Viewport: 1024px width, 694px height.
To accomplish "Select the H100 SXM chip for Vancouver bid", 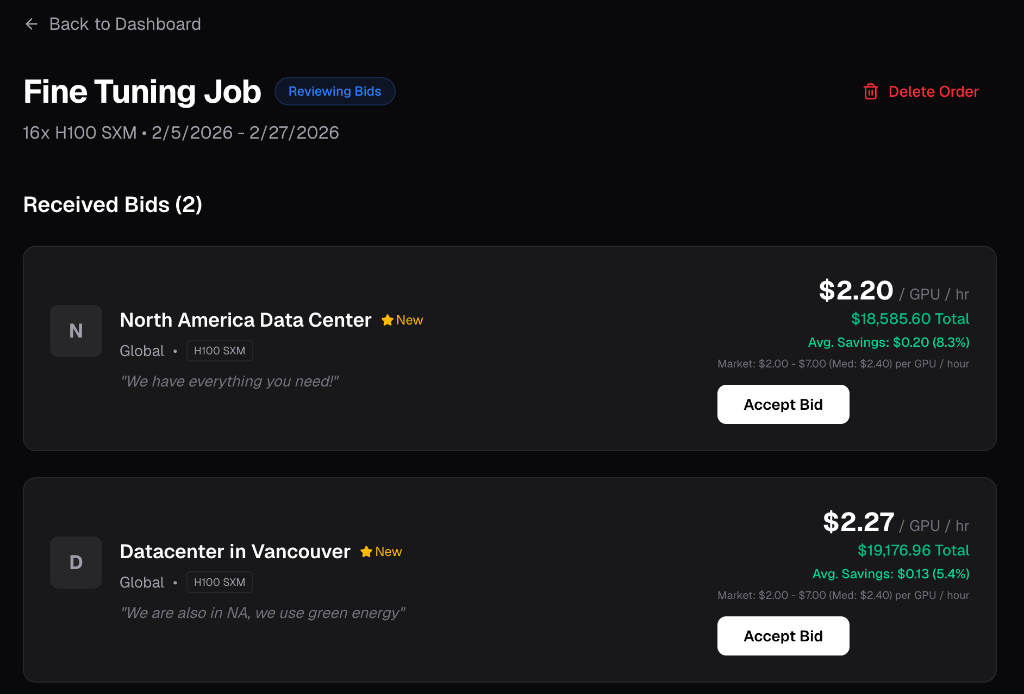I will click(x=219, y=582).
